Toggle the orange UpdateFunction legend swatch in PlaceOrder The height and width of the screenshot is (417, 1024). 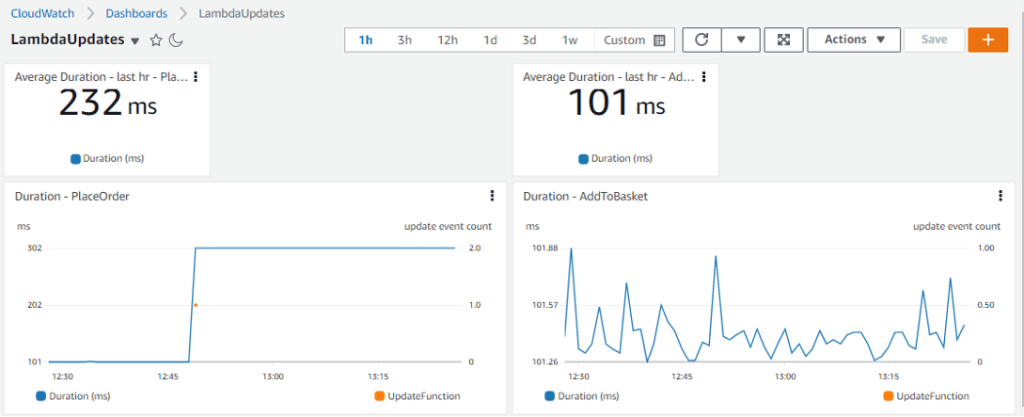(x=379, y=396)
